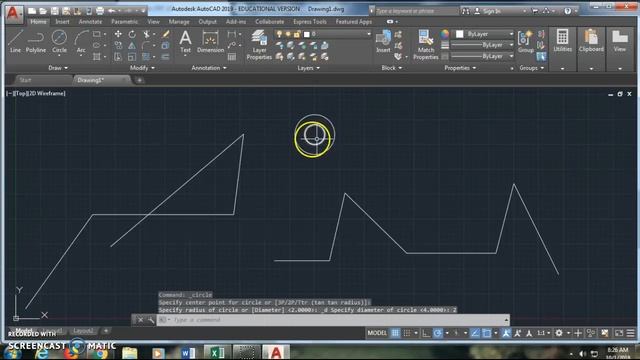Toggle polar tracking in status bar
640x360 pixels.
pos(438,333)
